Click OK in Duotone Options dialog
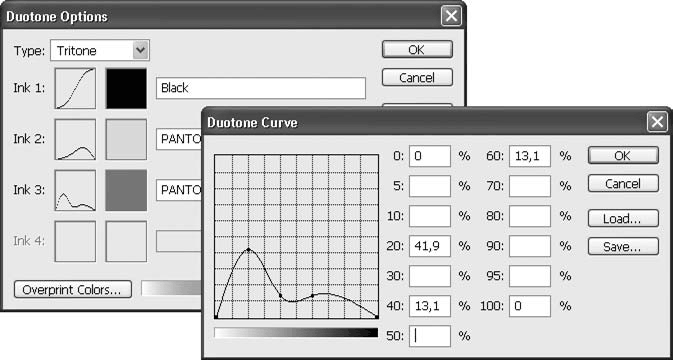The image size is (673, 360). click(x=417, y=49)
